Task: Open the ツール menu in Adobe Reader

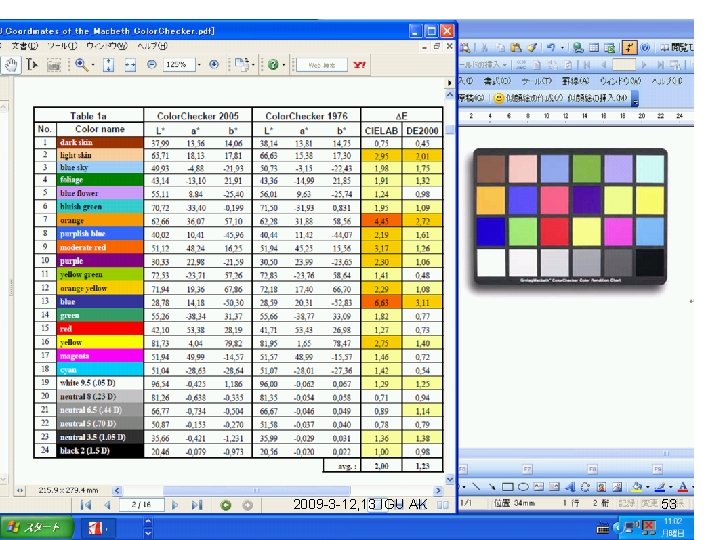Action: 62,46
